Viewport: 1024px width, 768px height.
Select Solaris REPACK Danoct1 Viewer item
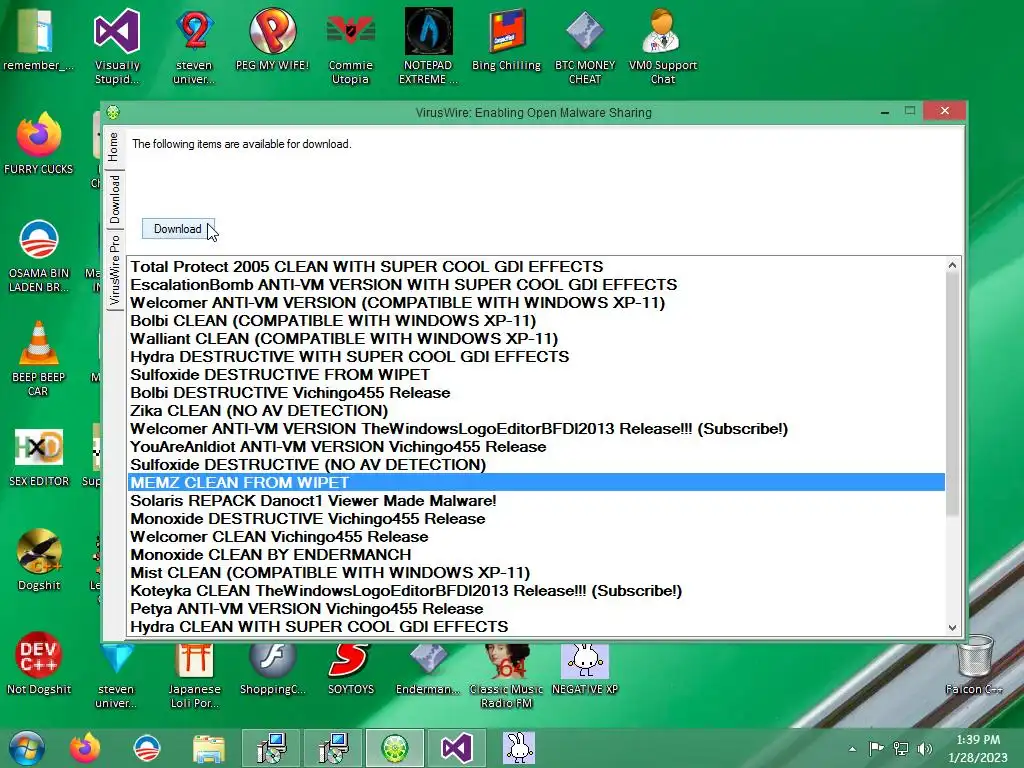point(536,500)
